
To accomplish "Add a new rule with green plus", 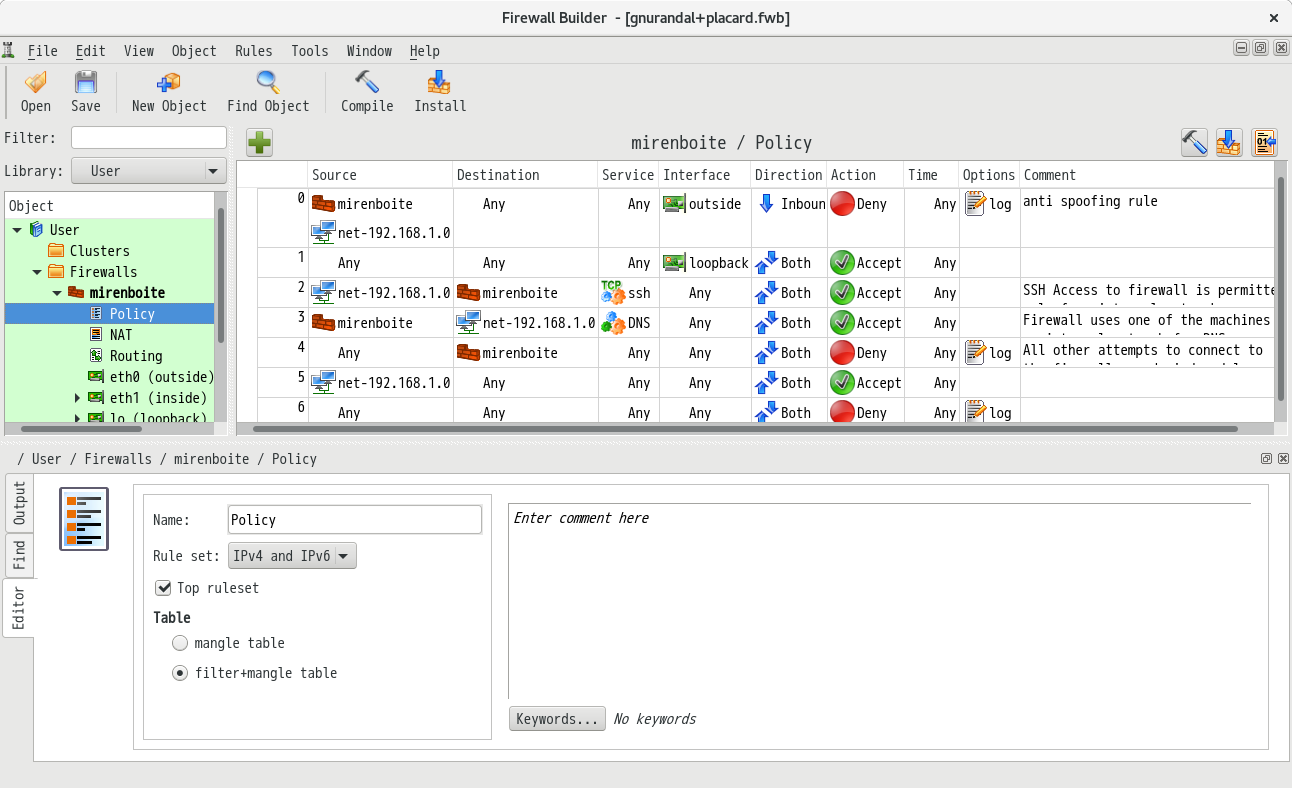I will point(259,143).
